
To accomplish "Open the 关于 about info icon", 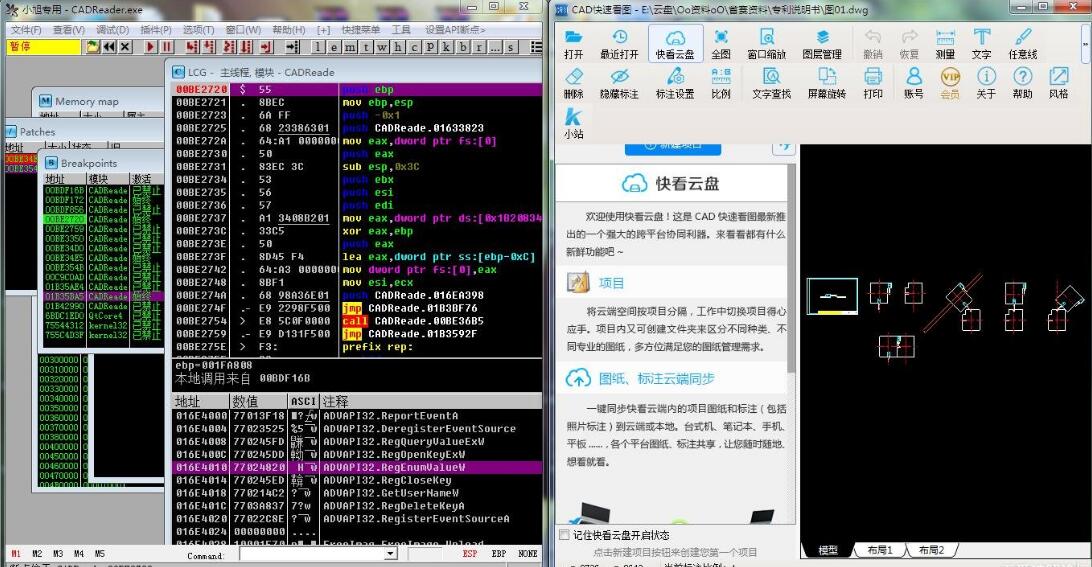I will tap(986, 77).
